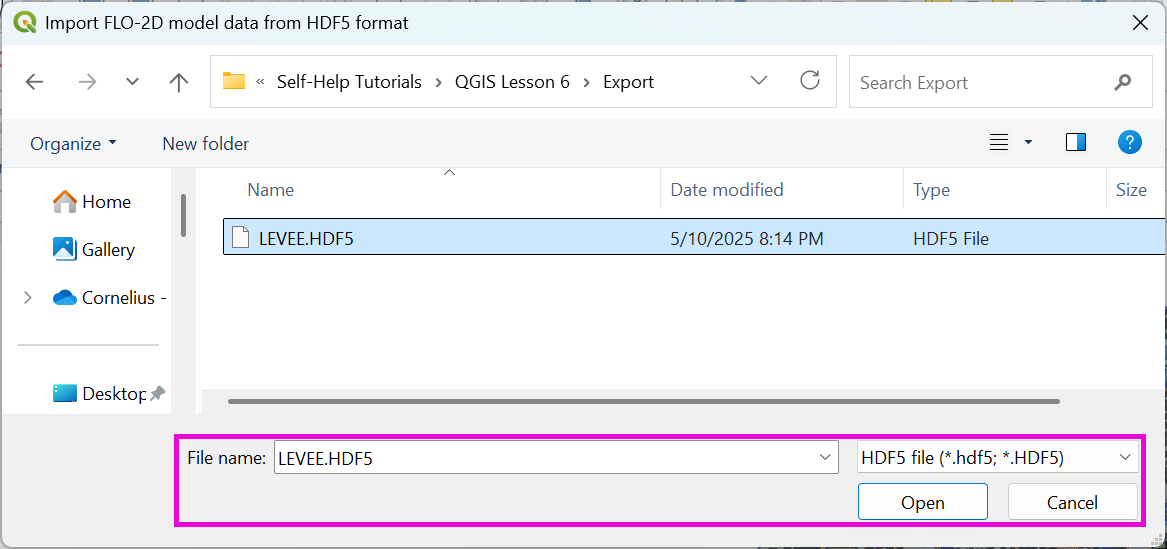
Task: Click the Back navigation arrow
Action: click(35, 82)
